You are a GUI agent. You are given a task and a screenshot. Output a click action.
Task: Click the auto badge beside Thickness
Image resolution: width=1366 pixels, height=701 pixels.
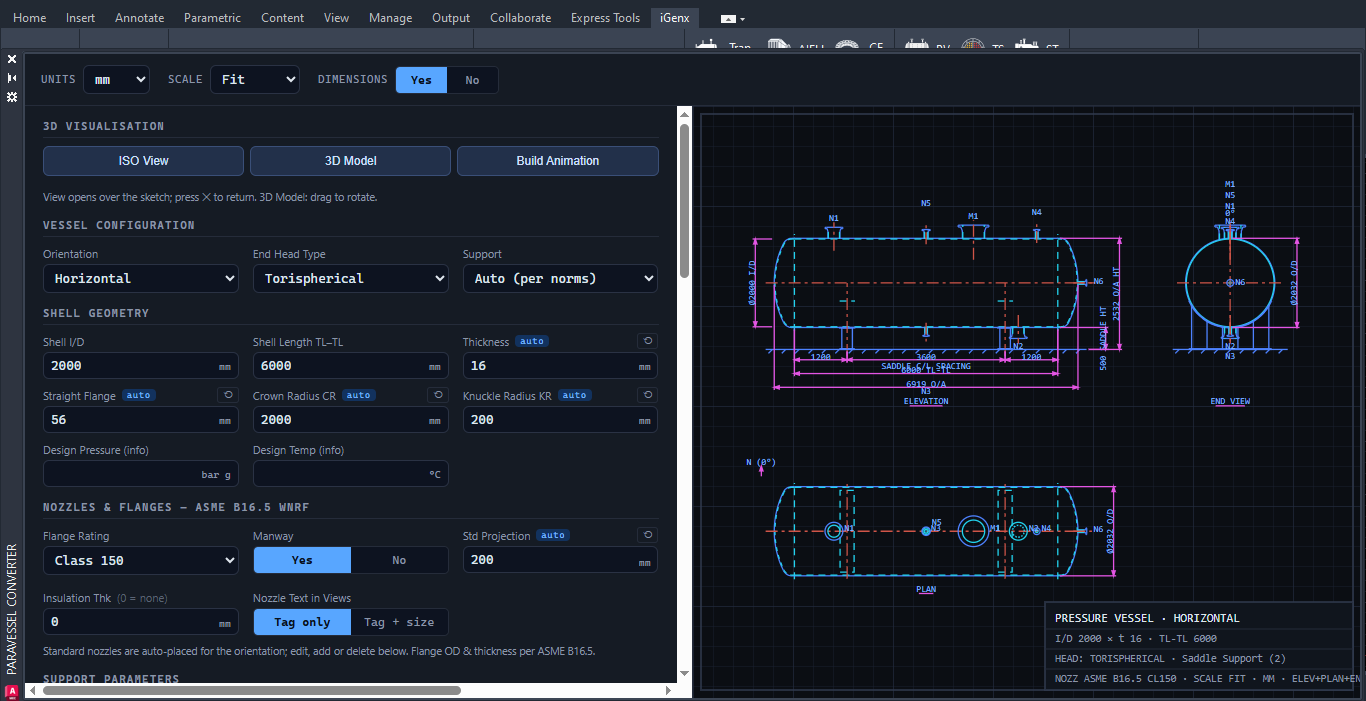click(x=532, y=342)
